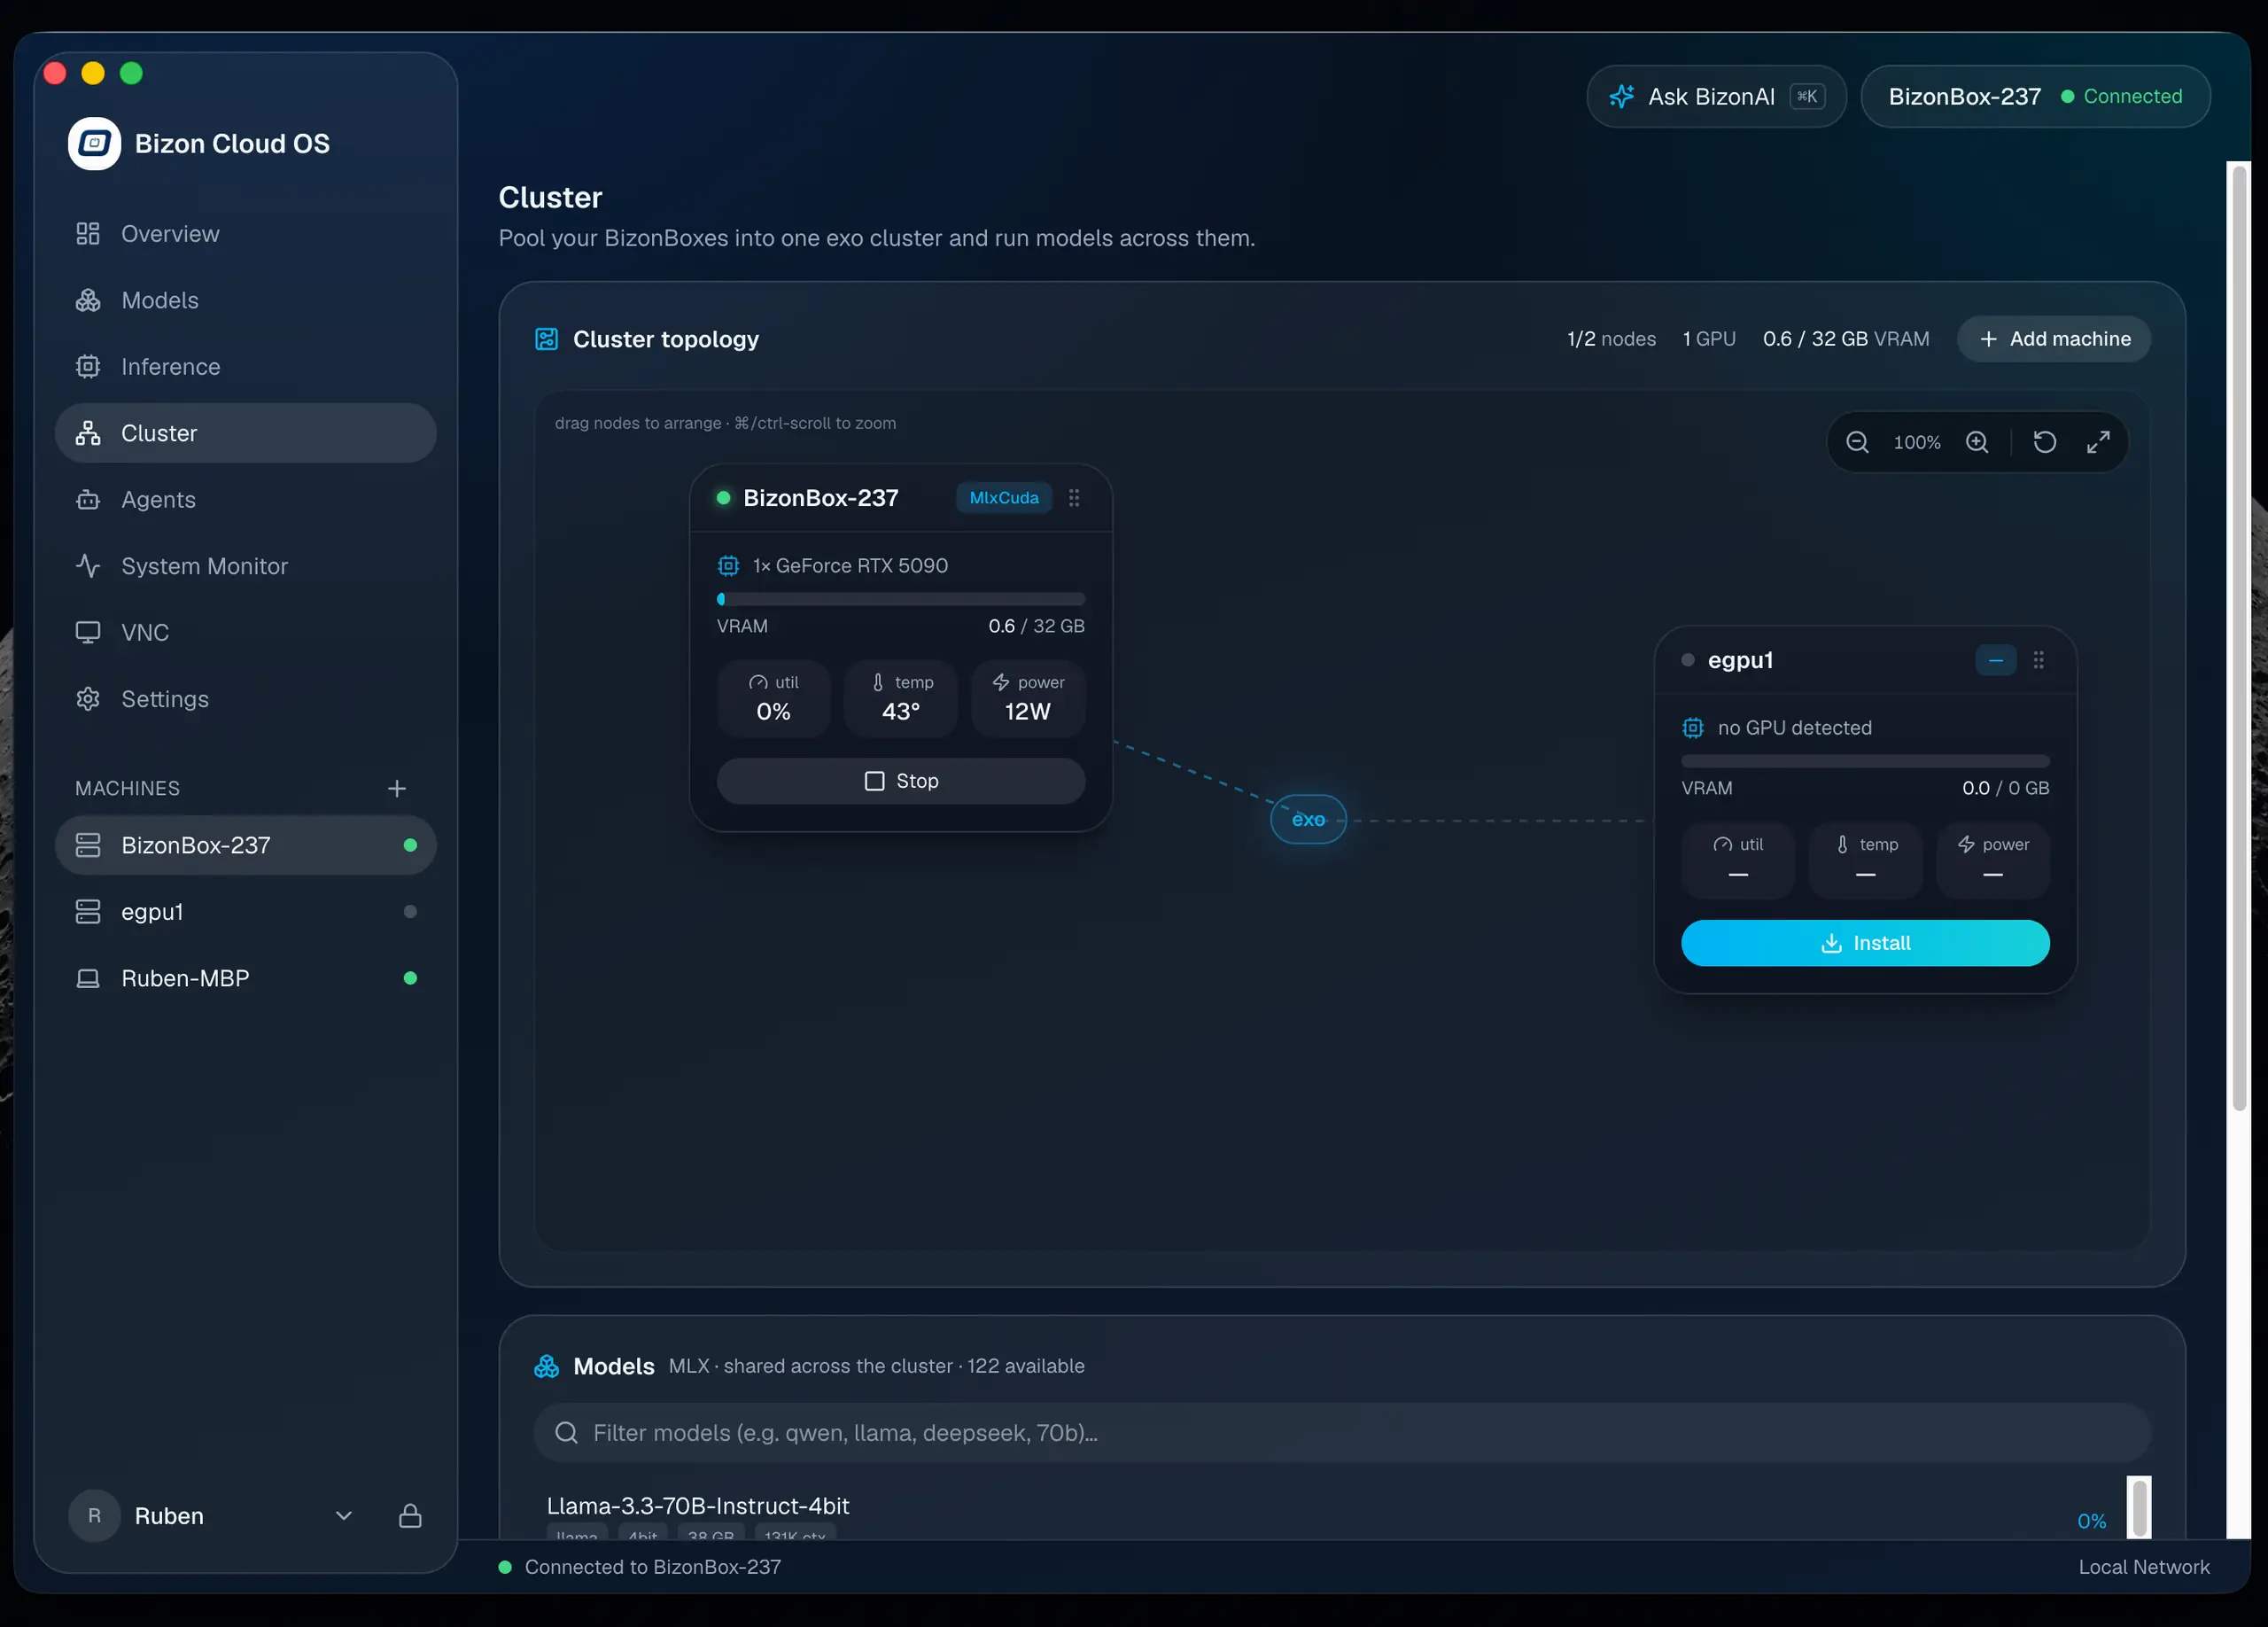Image resolution: width=2268 pixels, height=1627 pixels.
Task: Grab the drag handle on BizonBox-237 node
Action: [x=1074, y=498]
